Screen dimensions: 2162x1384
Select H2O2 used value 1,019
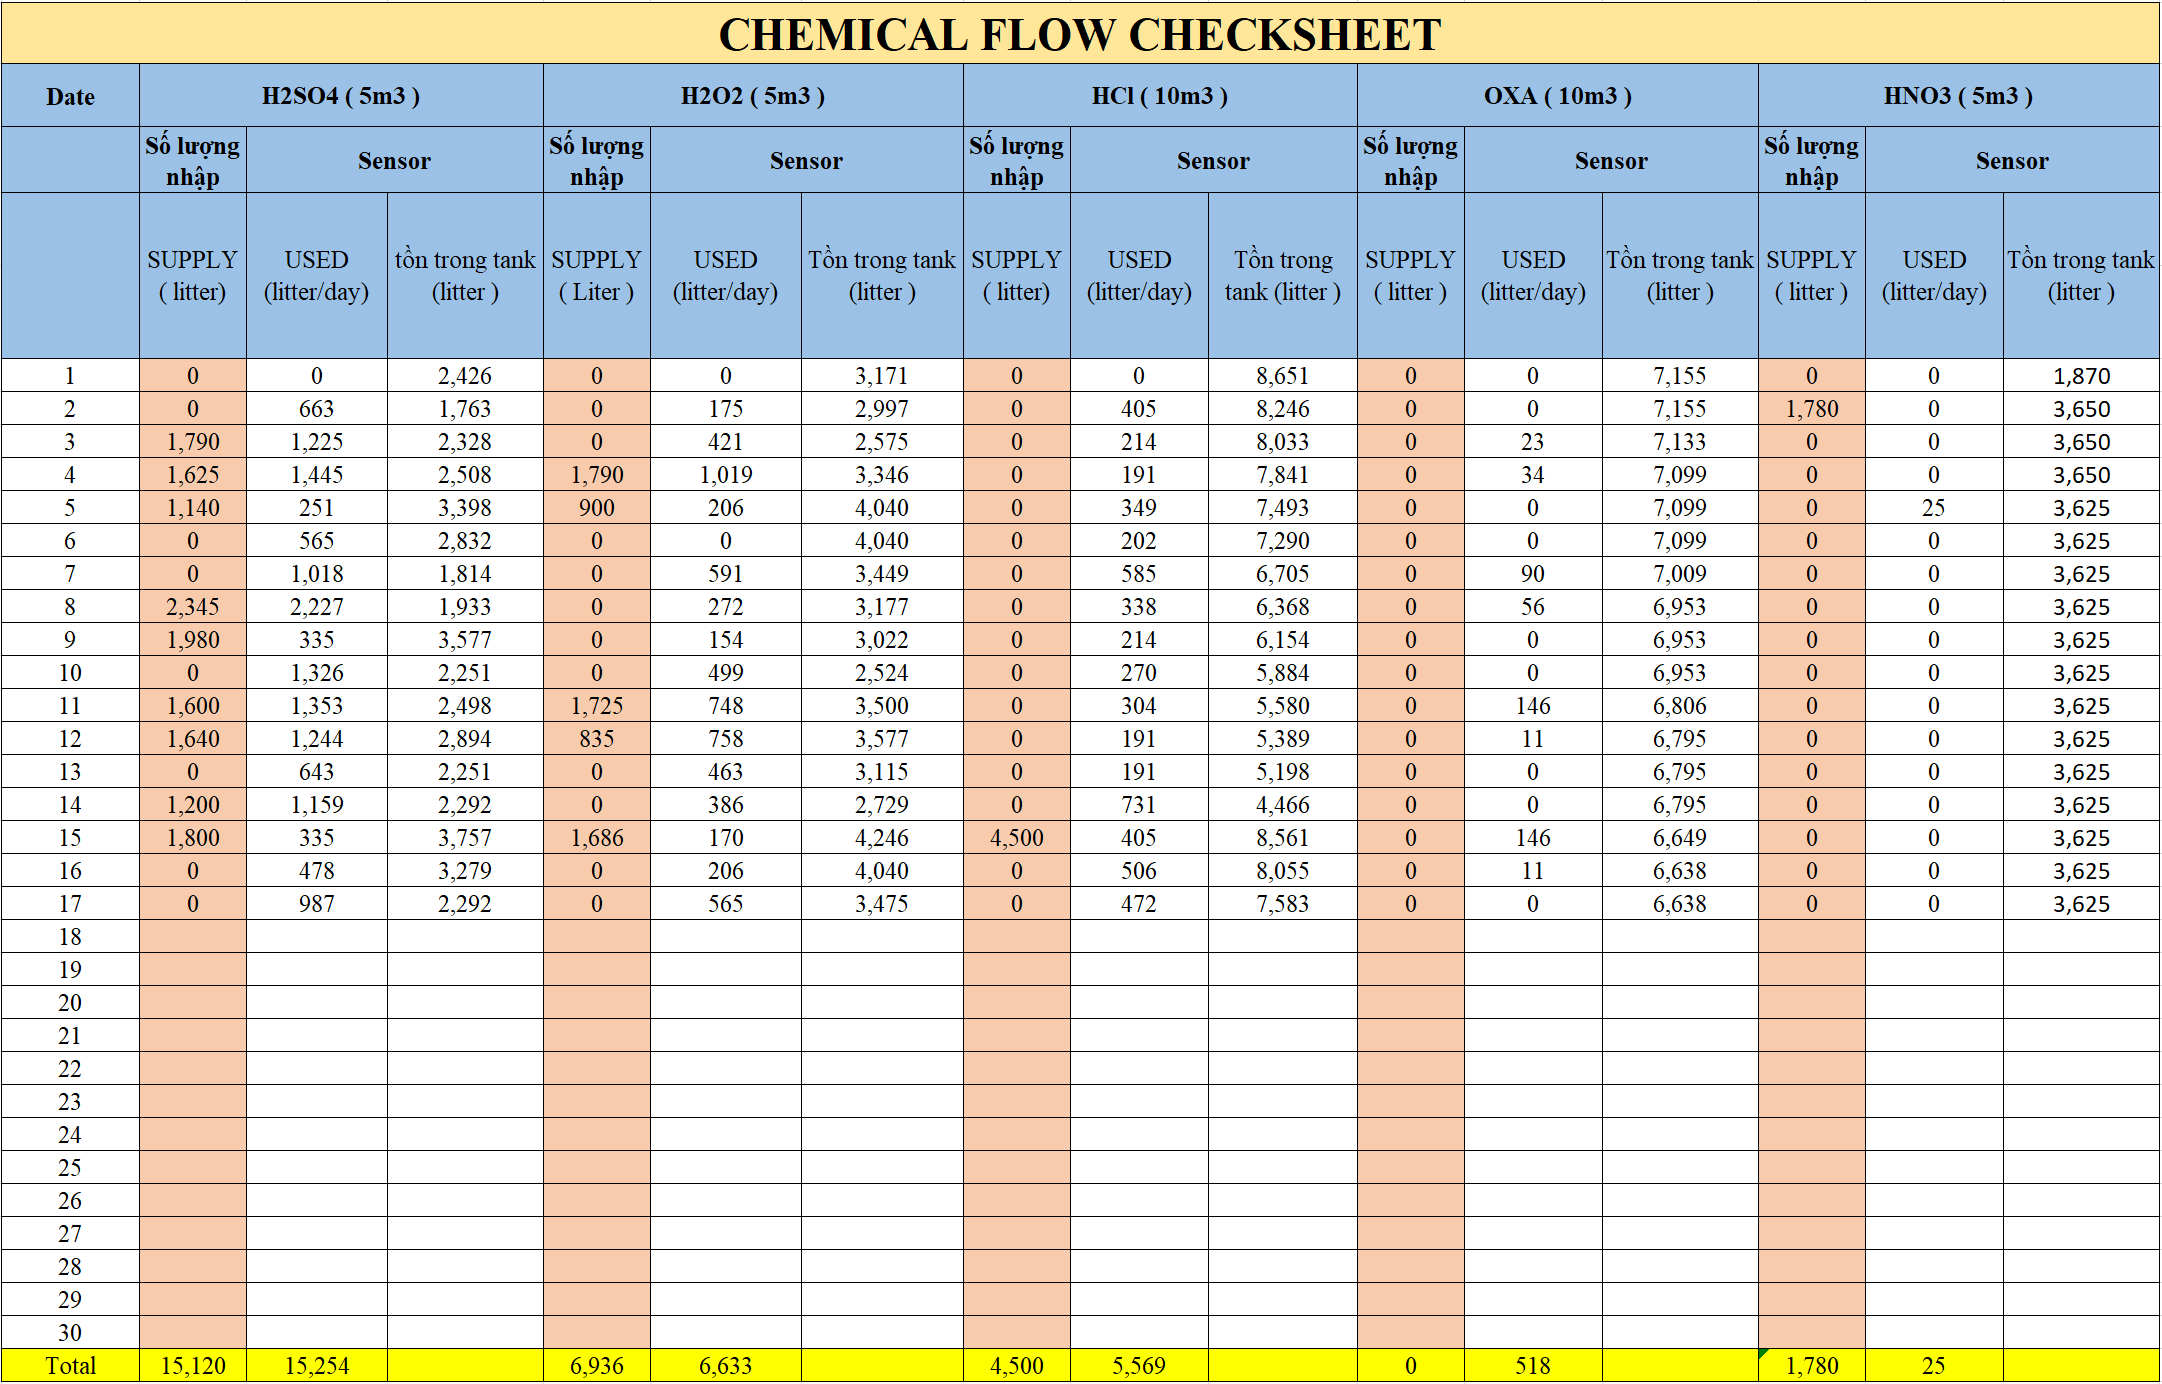coord(726,475)
